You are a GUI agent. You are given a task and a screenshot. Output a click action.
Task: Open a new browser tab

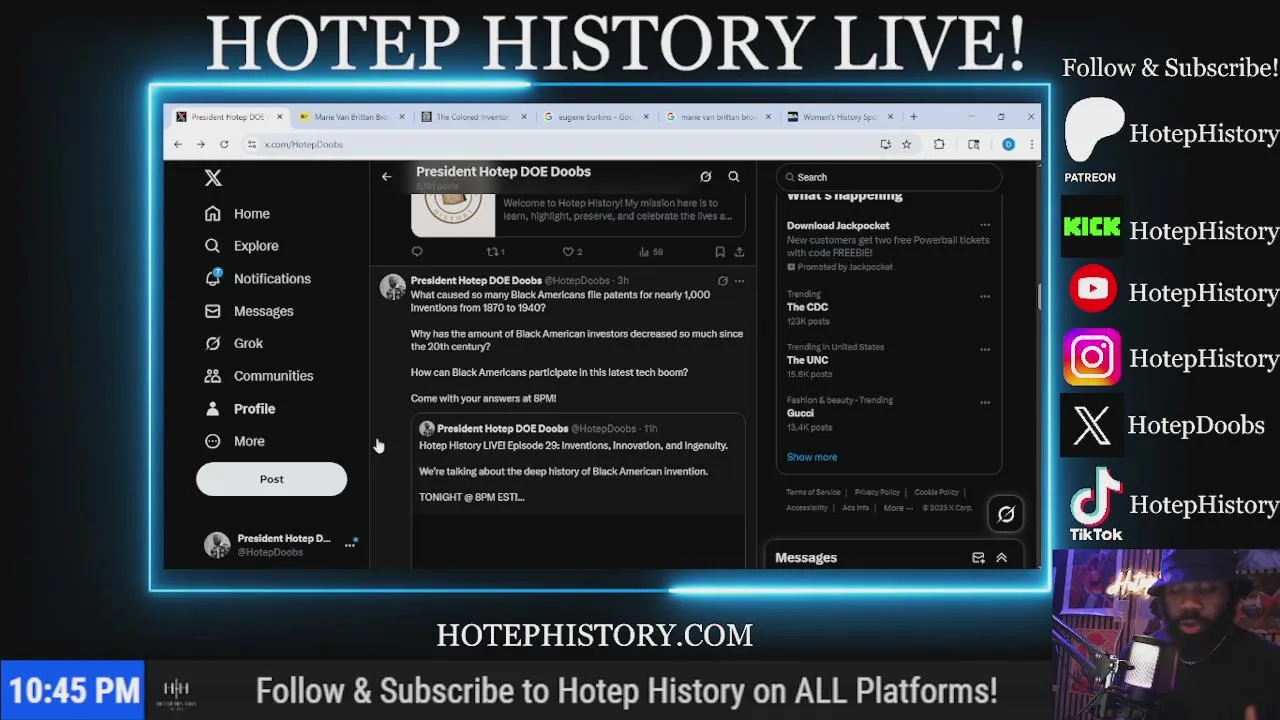click(x=913, y=117)
